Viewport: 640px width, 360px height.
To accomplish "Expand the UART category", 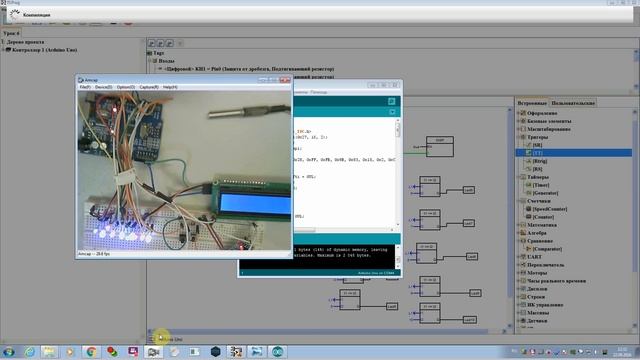I will 518,257.
